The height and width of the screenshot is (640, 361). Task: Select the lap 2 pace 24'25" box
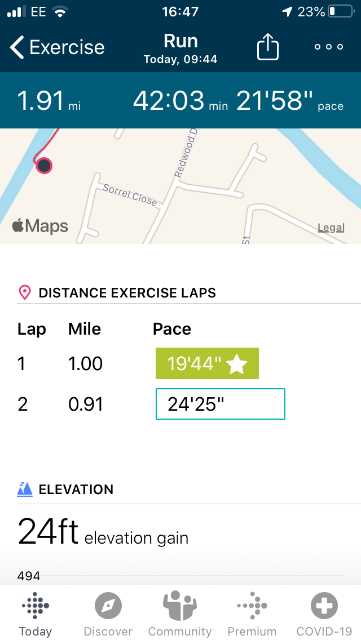221,404
